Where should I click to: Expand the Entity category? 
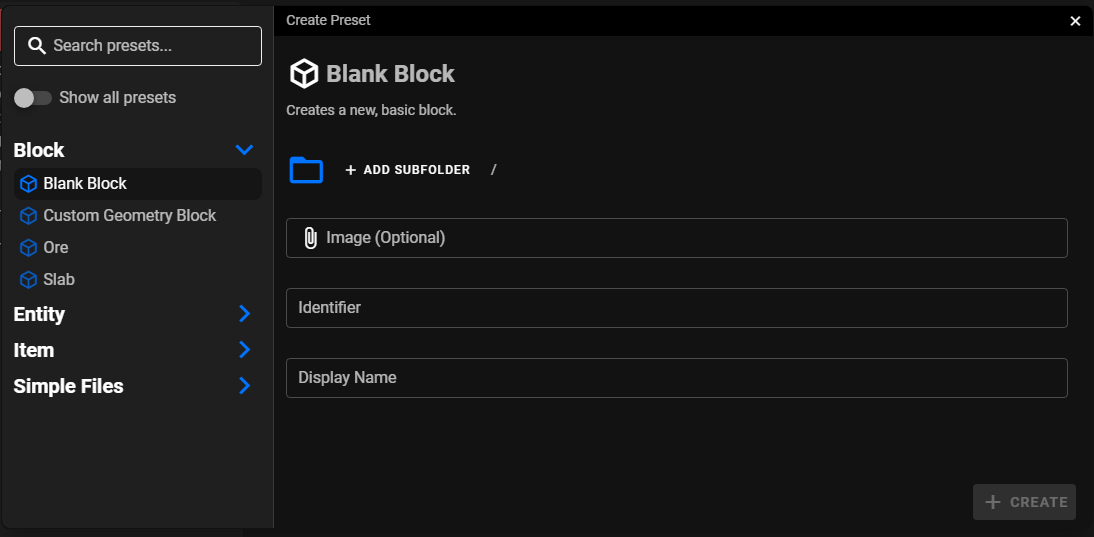coord(244,314)
